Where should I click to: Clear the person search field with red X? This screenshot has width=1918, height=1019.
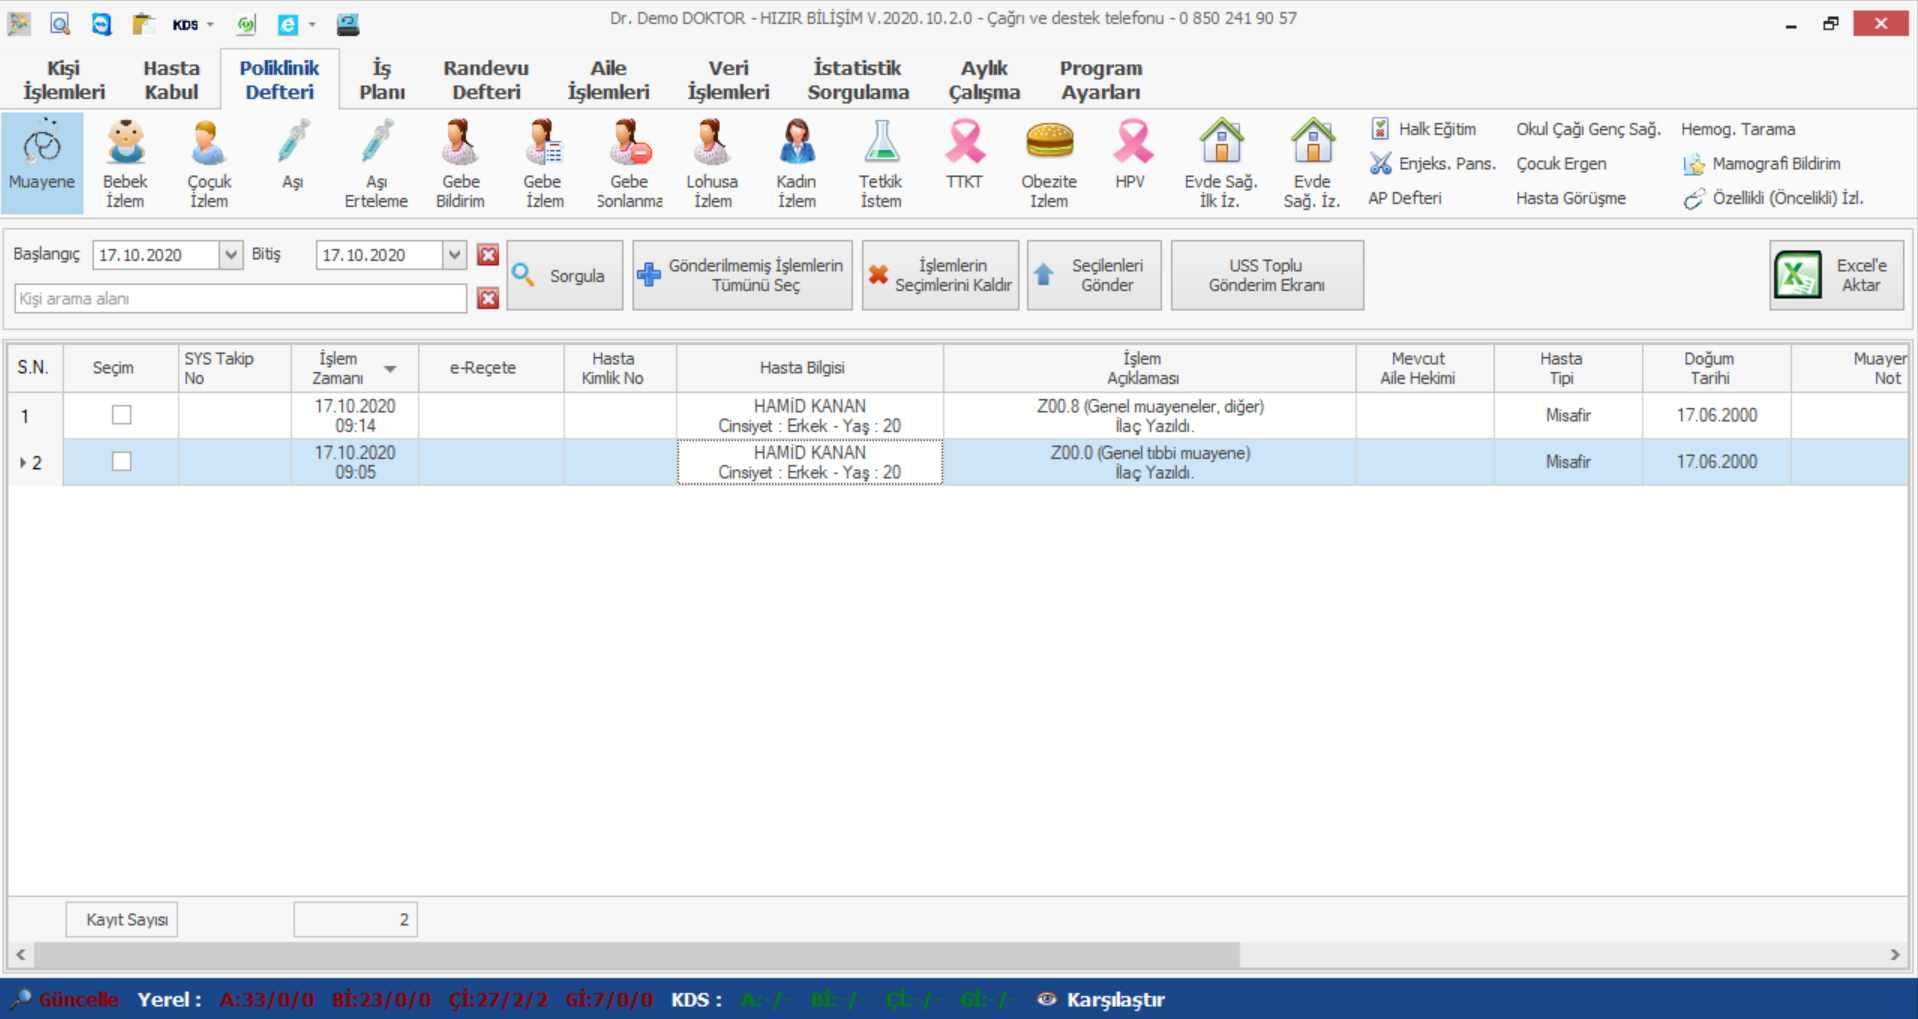click(x=488, y=298)
